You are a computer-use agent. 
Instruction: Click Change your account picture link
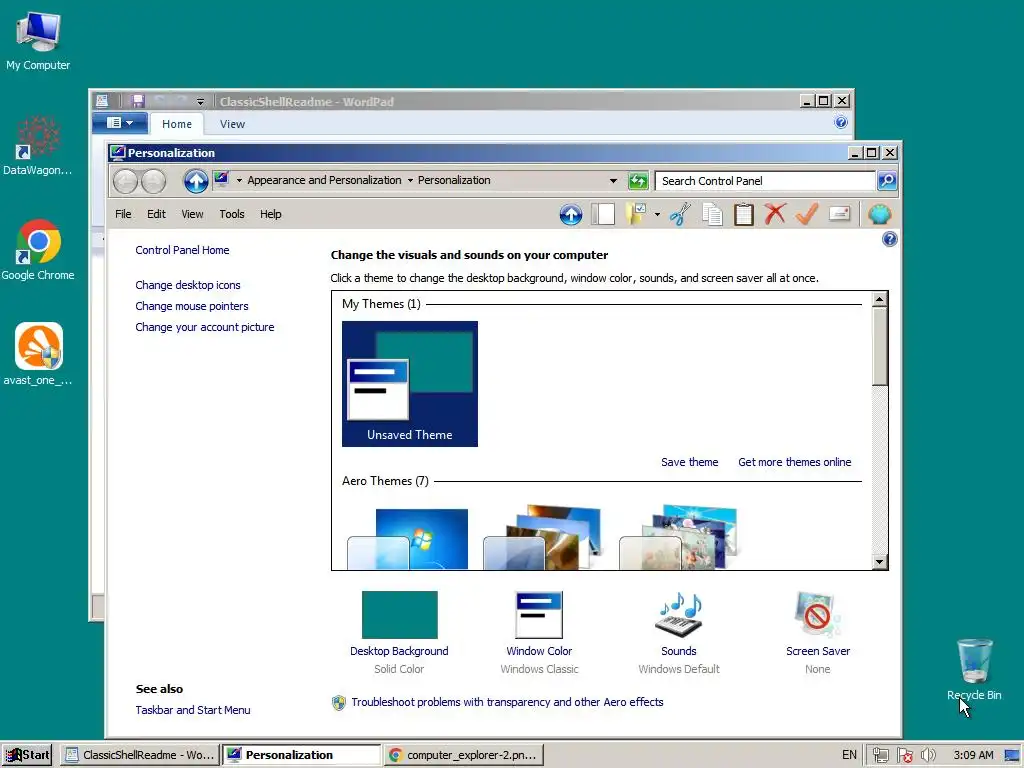[x=205, y=327]
